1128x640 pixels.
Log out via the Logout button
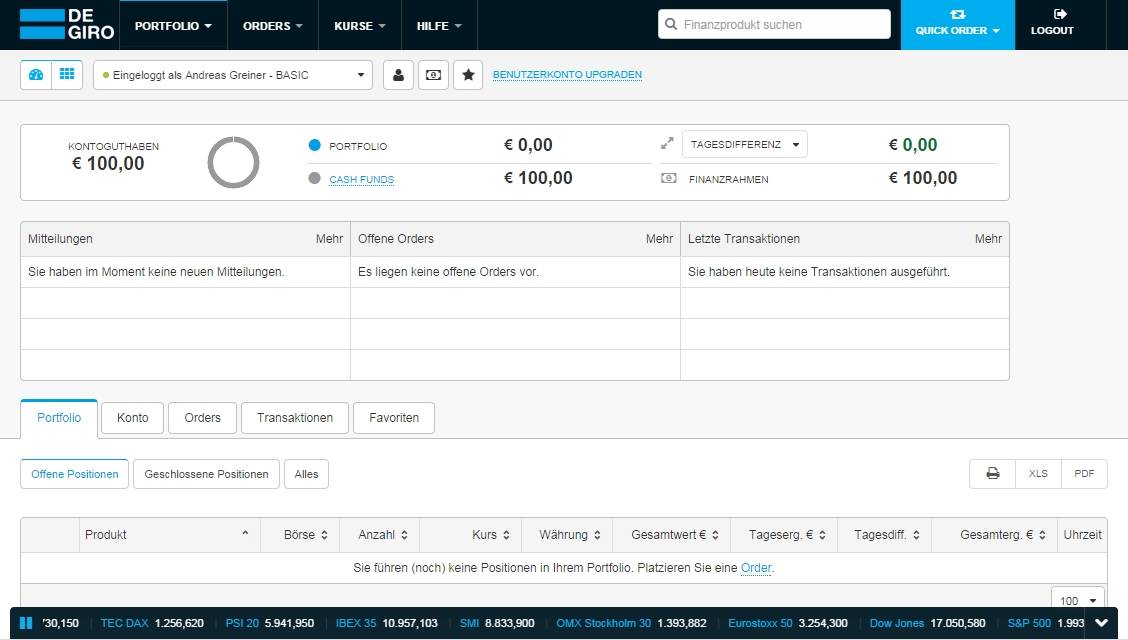pos(1052,24)
